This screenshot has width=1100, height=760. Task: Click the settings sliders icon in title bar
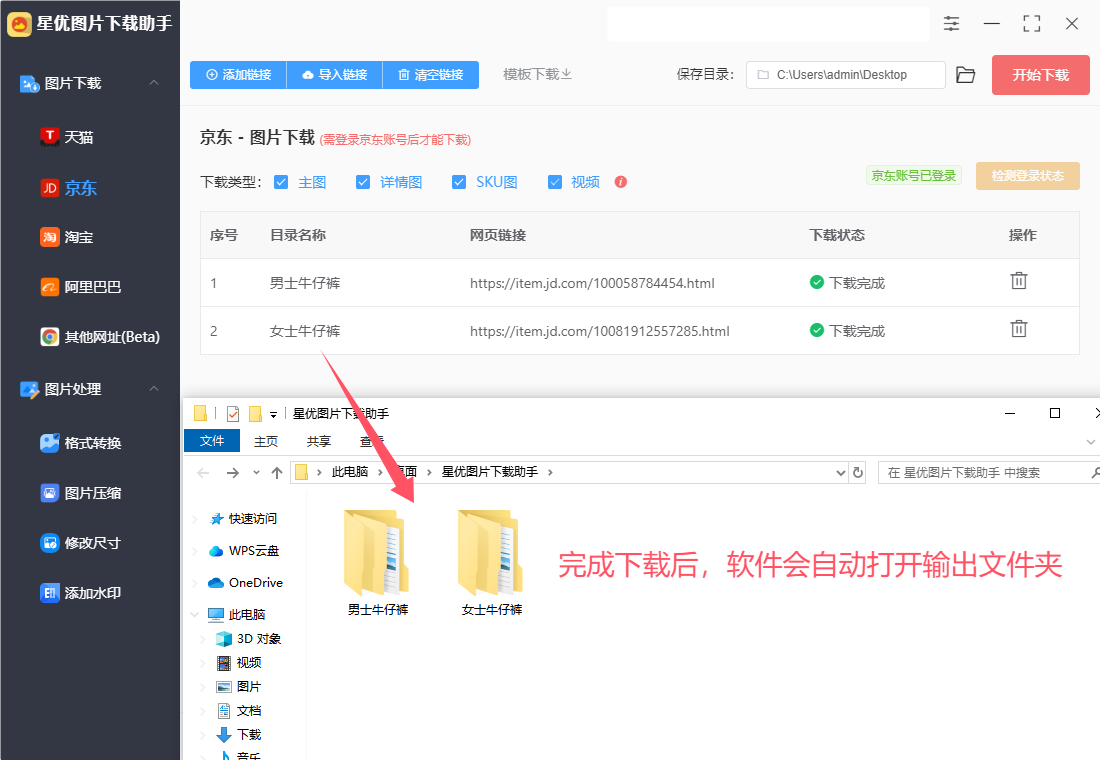click(x=951, y=23)
